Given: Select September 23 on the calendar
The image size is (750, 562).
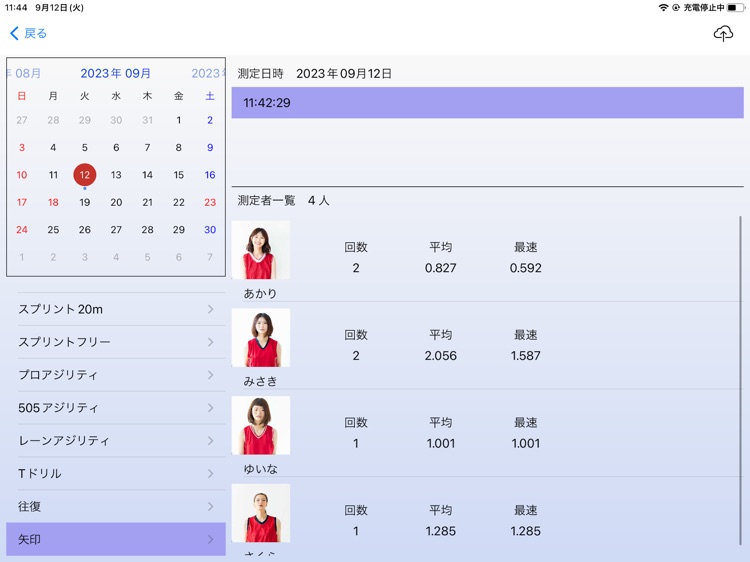Looking at the screenshot, I should click(x=210, y=202).
